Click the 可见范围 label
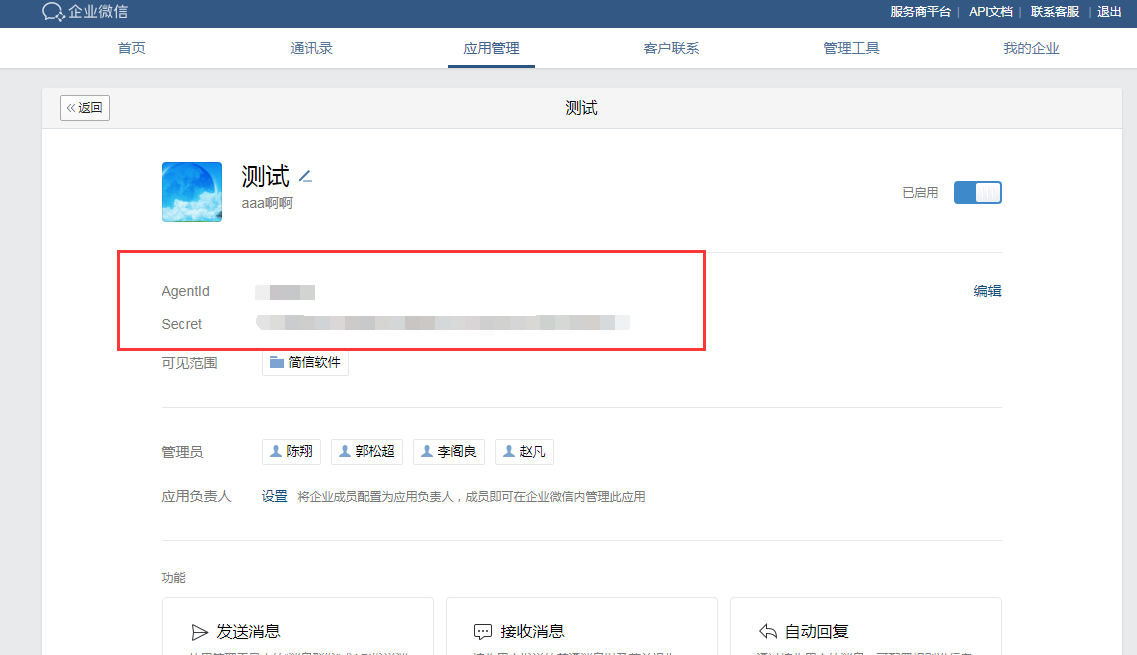The height and width of the screenshot is (655, 1137). [189, 363]
